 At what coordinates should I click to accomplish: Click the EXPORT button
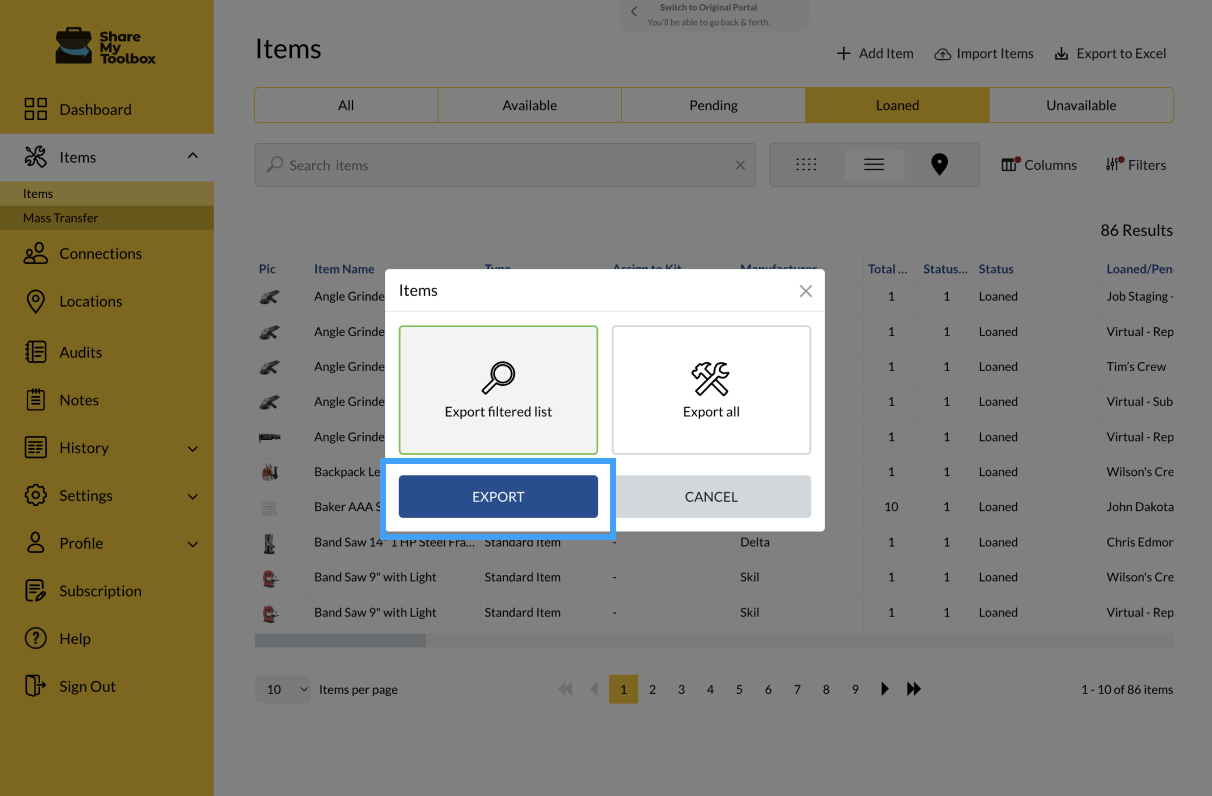tap(498, 497)
